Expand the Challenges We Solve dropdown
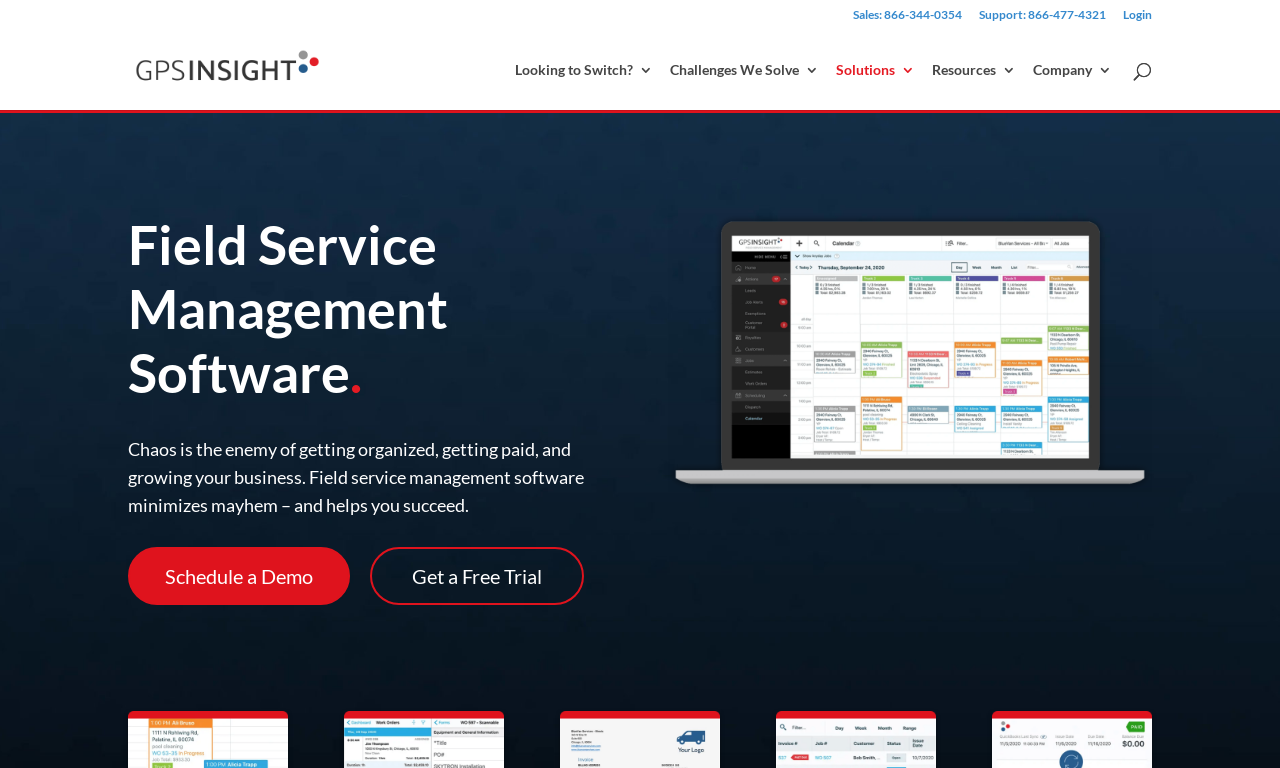The height and width of the screenshot is (768, 1280). 744,70
